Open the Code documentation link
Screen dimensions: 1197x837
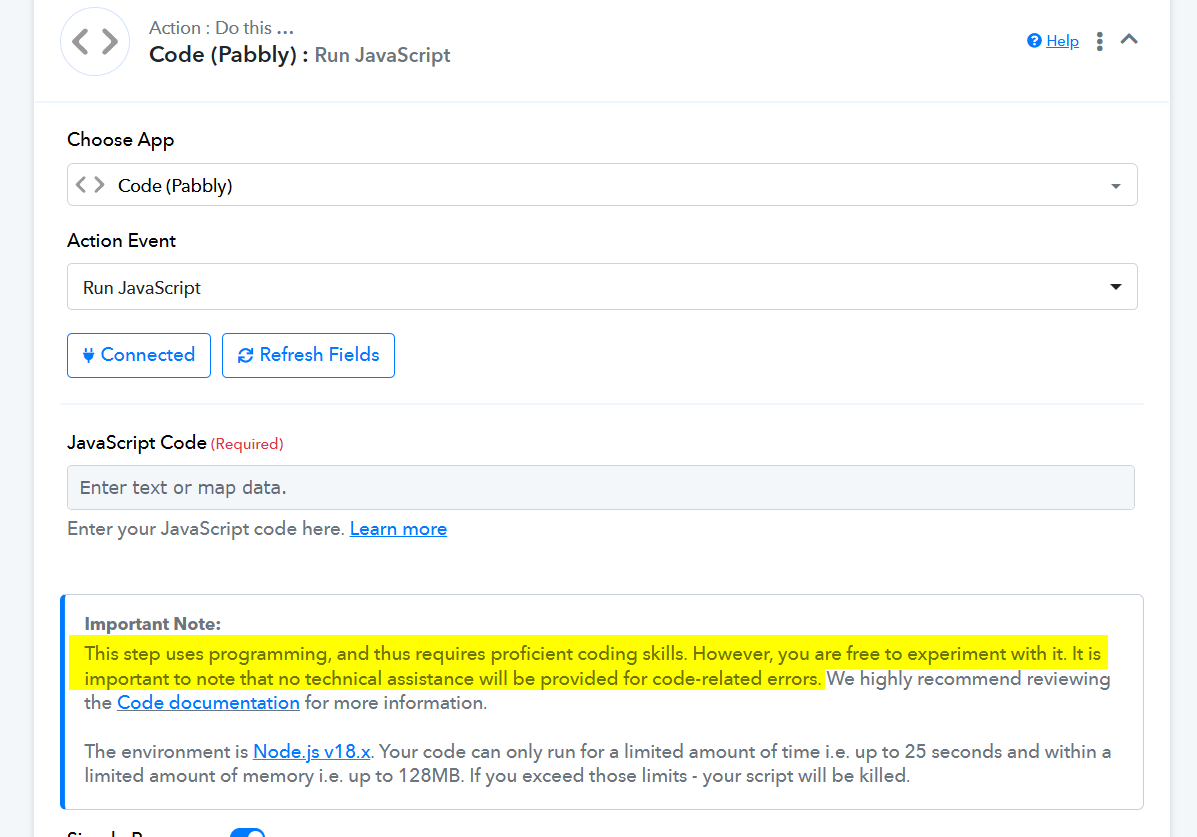click(x=208, y=703)
